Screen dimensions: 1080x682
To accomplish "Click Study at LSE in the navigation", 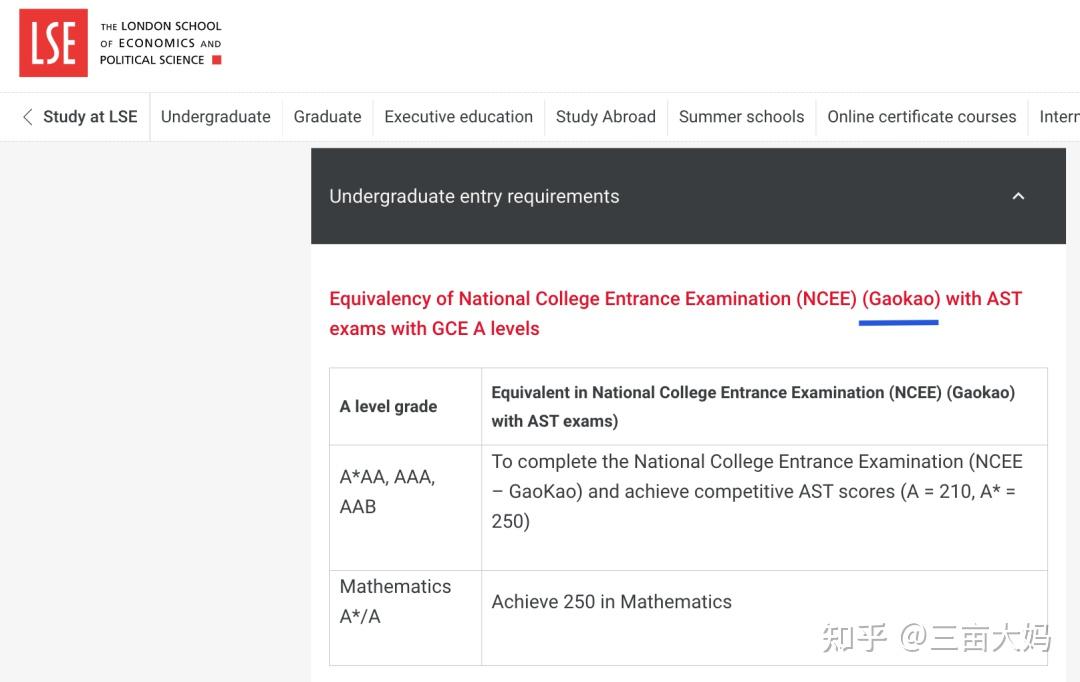I will [89, 116].
